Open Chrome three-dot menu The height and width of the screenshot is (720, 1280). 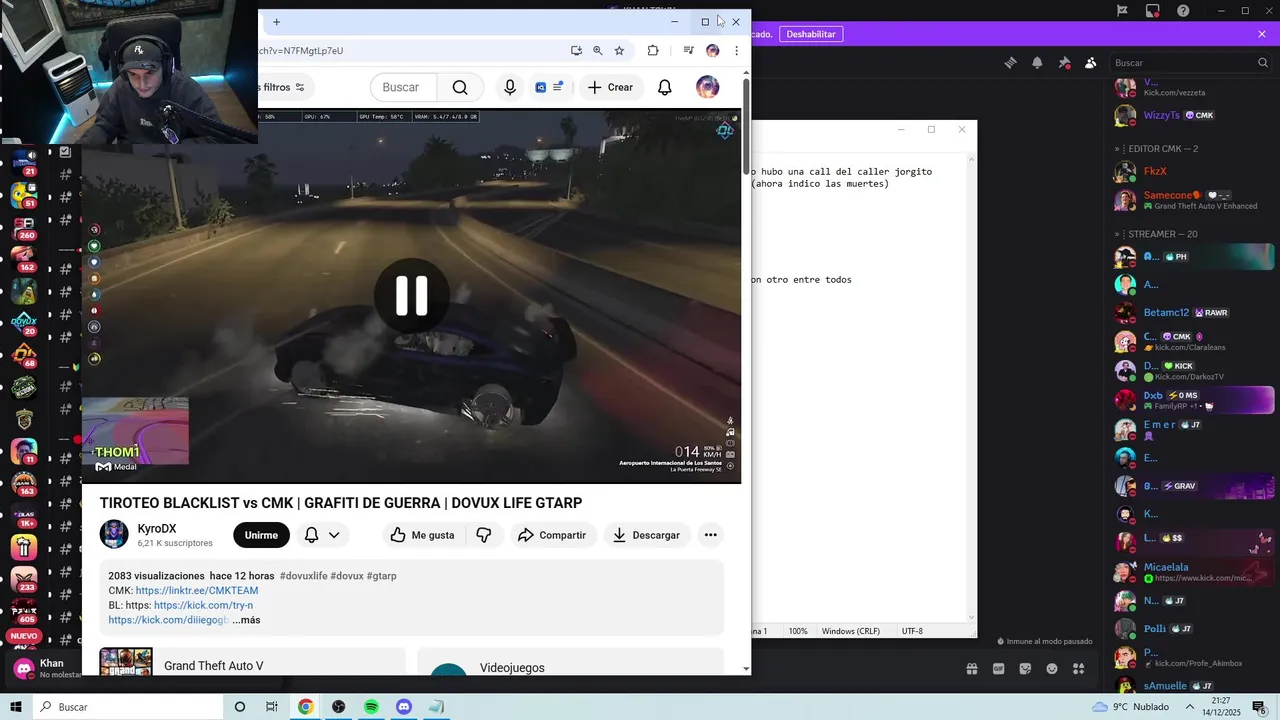click(736, 50)
